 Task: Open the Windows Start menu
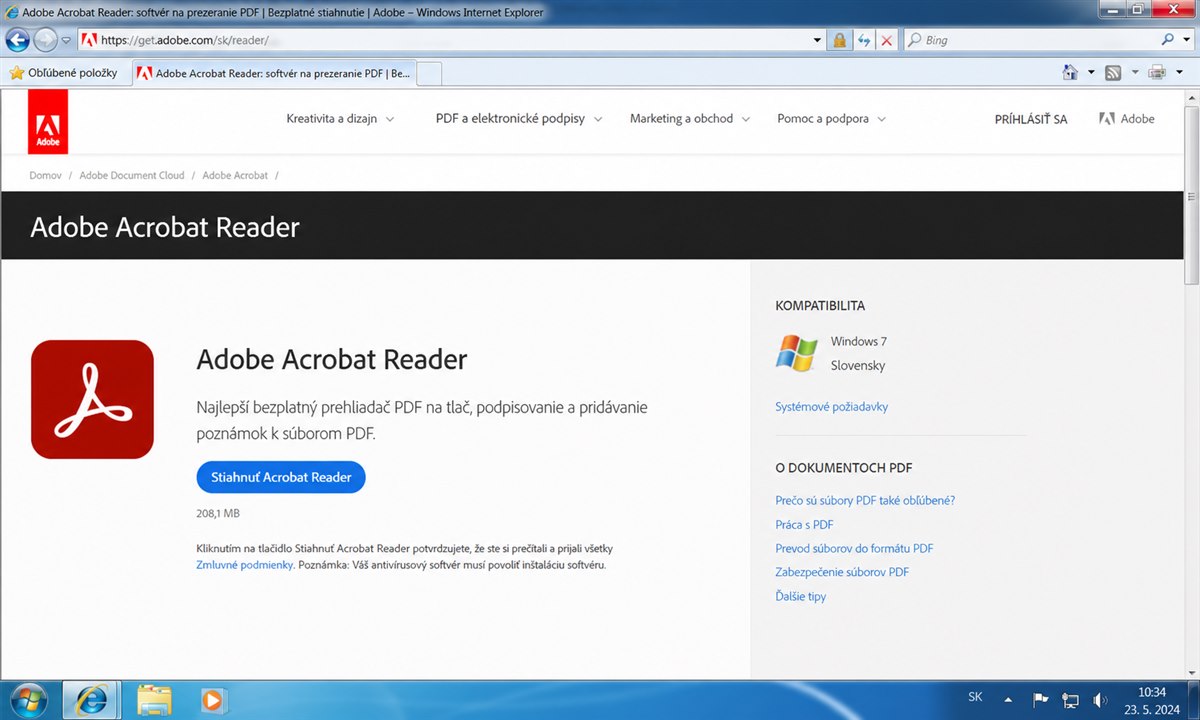tap(28, 699)
